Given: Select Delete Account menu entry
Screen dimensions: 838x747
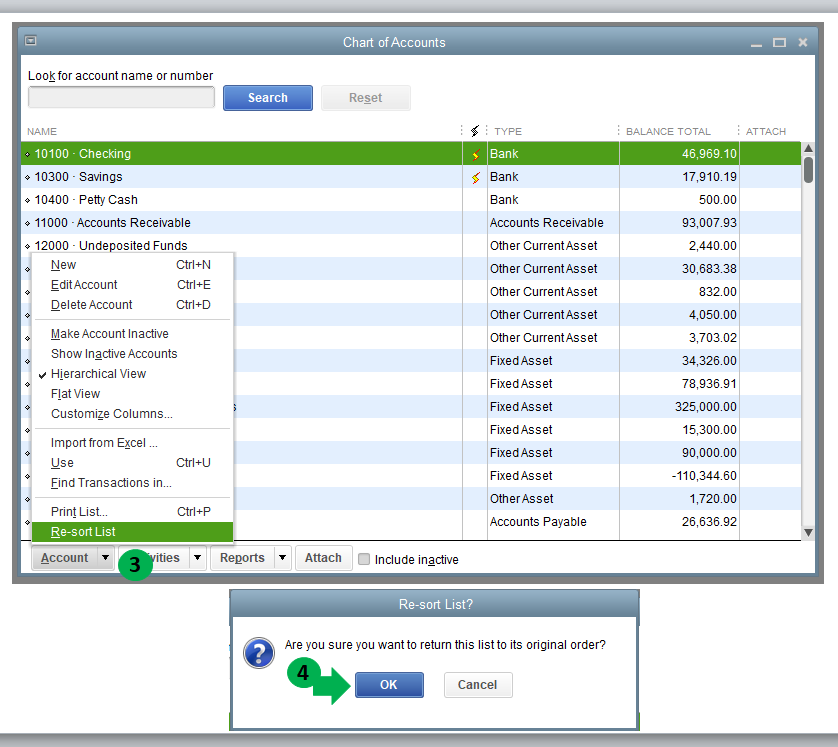Looking at the screenshot, I should pyautogui.click(x=133, y=305).
